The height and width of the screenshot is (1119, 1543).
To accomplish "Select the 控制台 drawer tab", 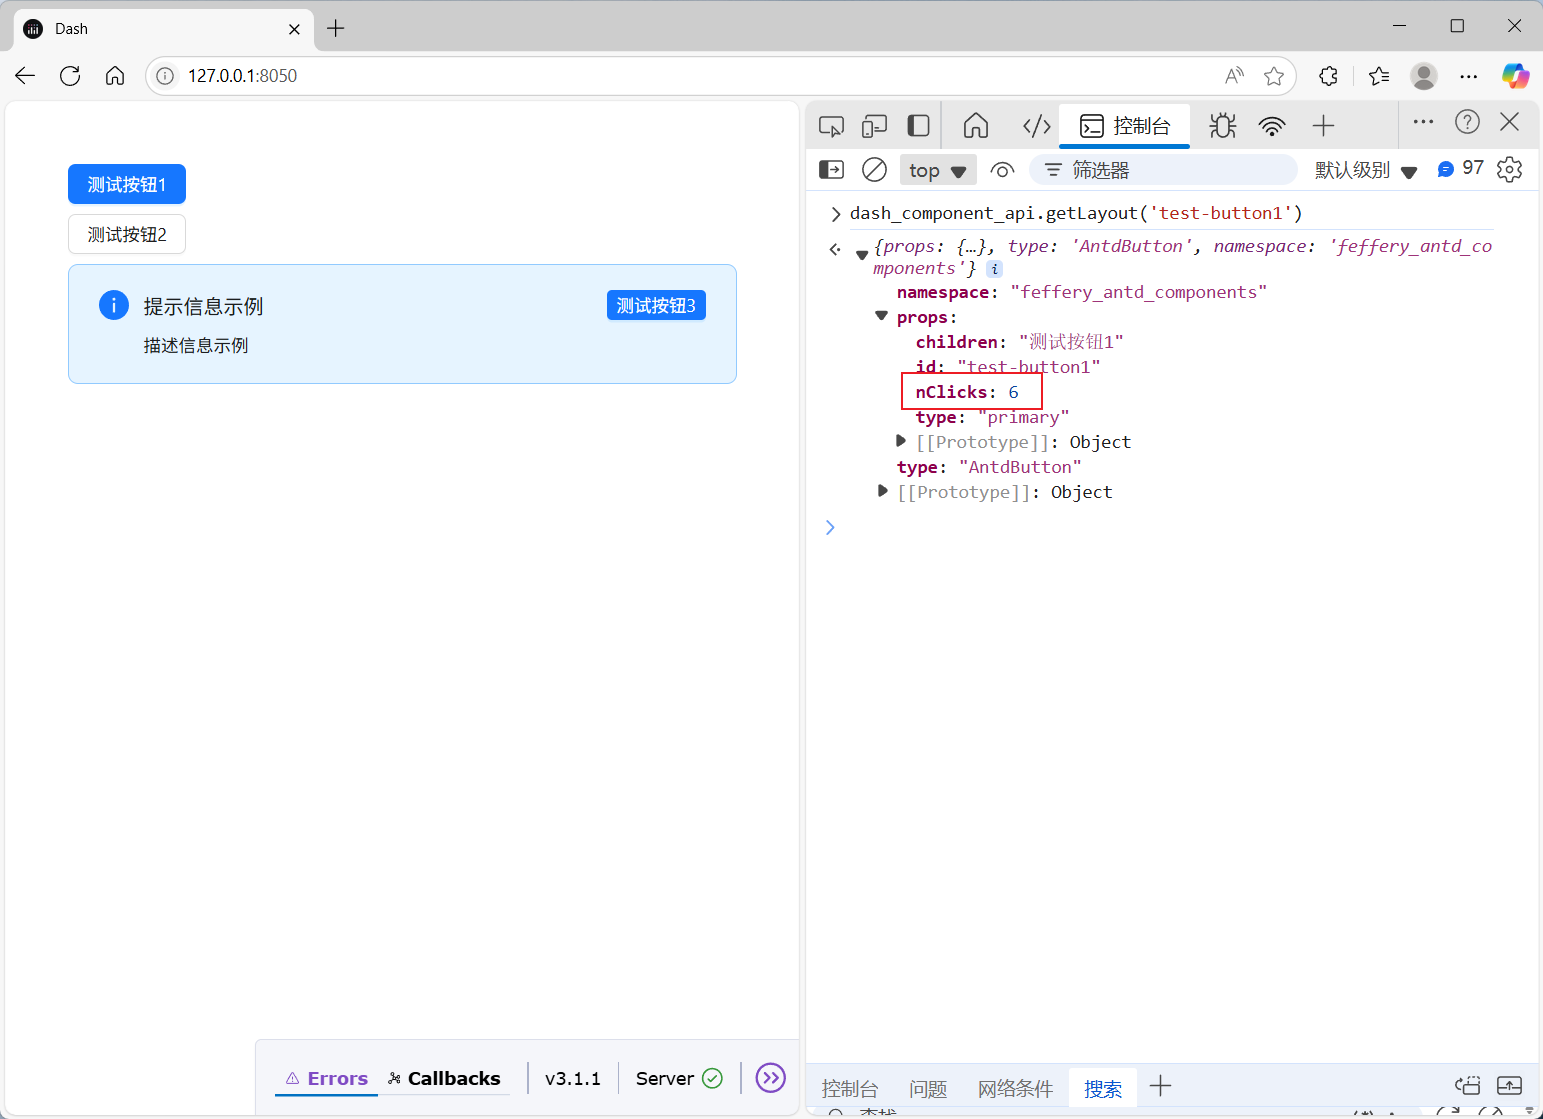I will tap(850, 1089).
